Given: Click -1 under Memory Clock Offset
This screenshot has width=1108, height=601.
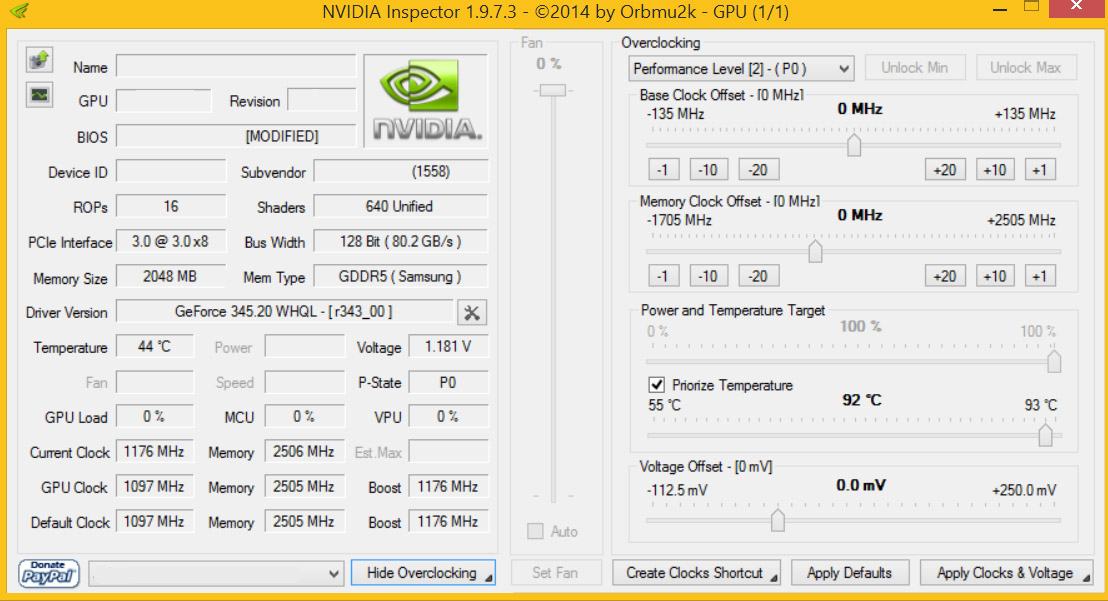Looking at the screenshot, I should click(x=663, y=275).
